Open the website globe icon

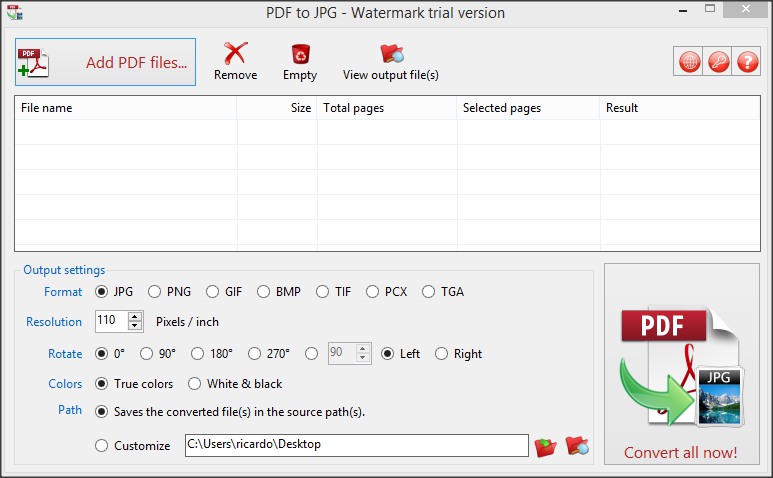coord(689,62)
